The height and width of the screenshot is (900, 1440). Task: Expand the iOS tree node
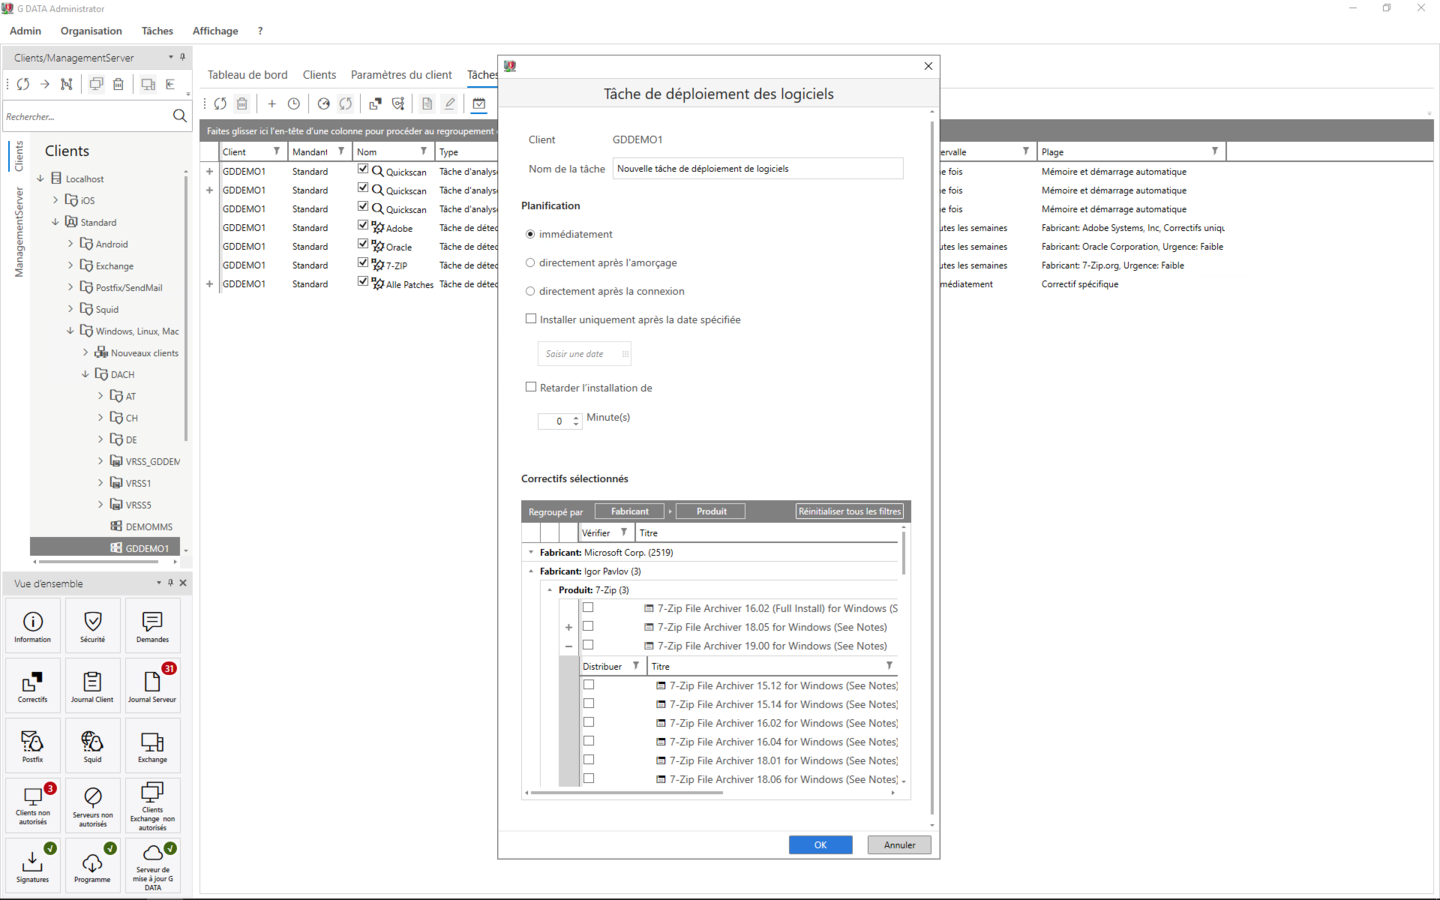pos(56,200)
